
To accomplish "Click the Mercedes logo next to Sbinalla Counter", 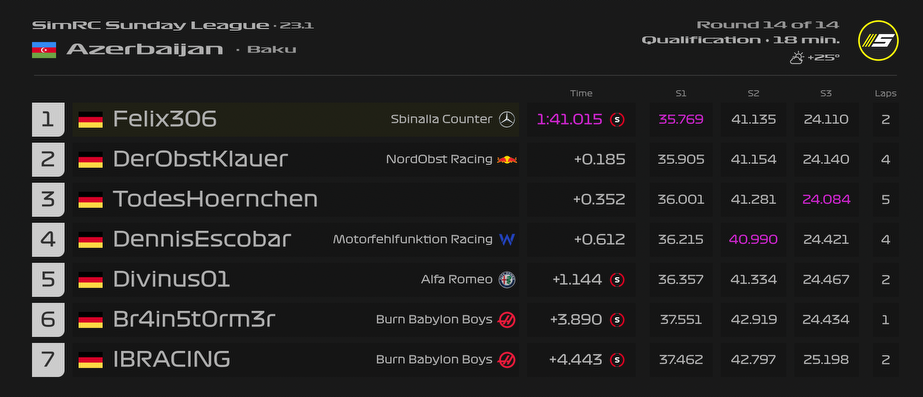I will pos(507,120).
